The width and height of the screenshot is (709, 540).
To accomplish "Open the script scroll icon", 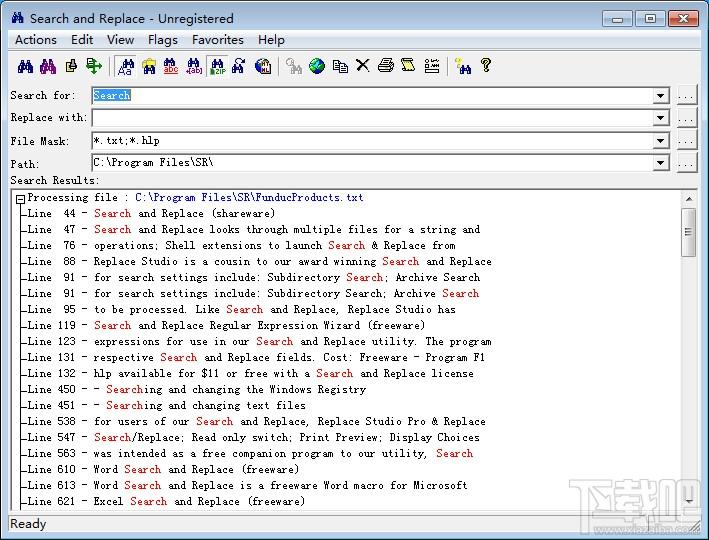I will 408,66.
